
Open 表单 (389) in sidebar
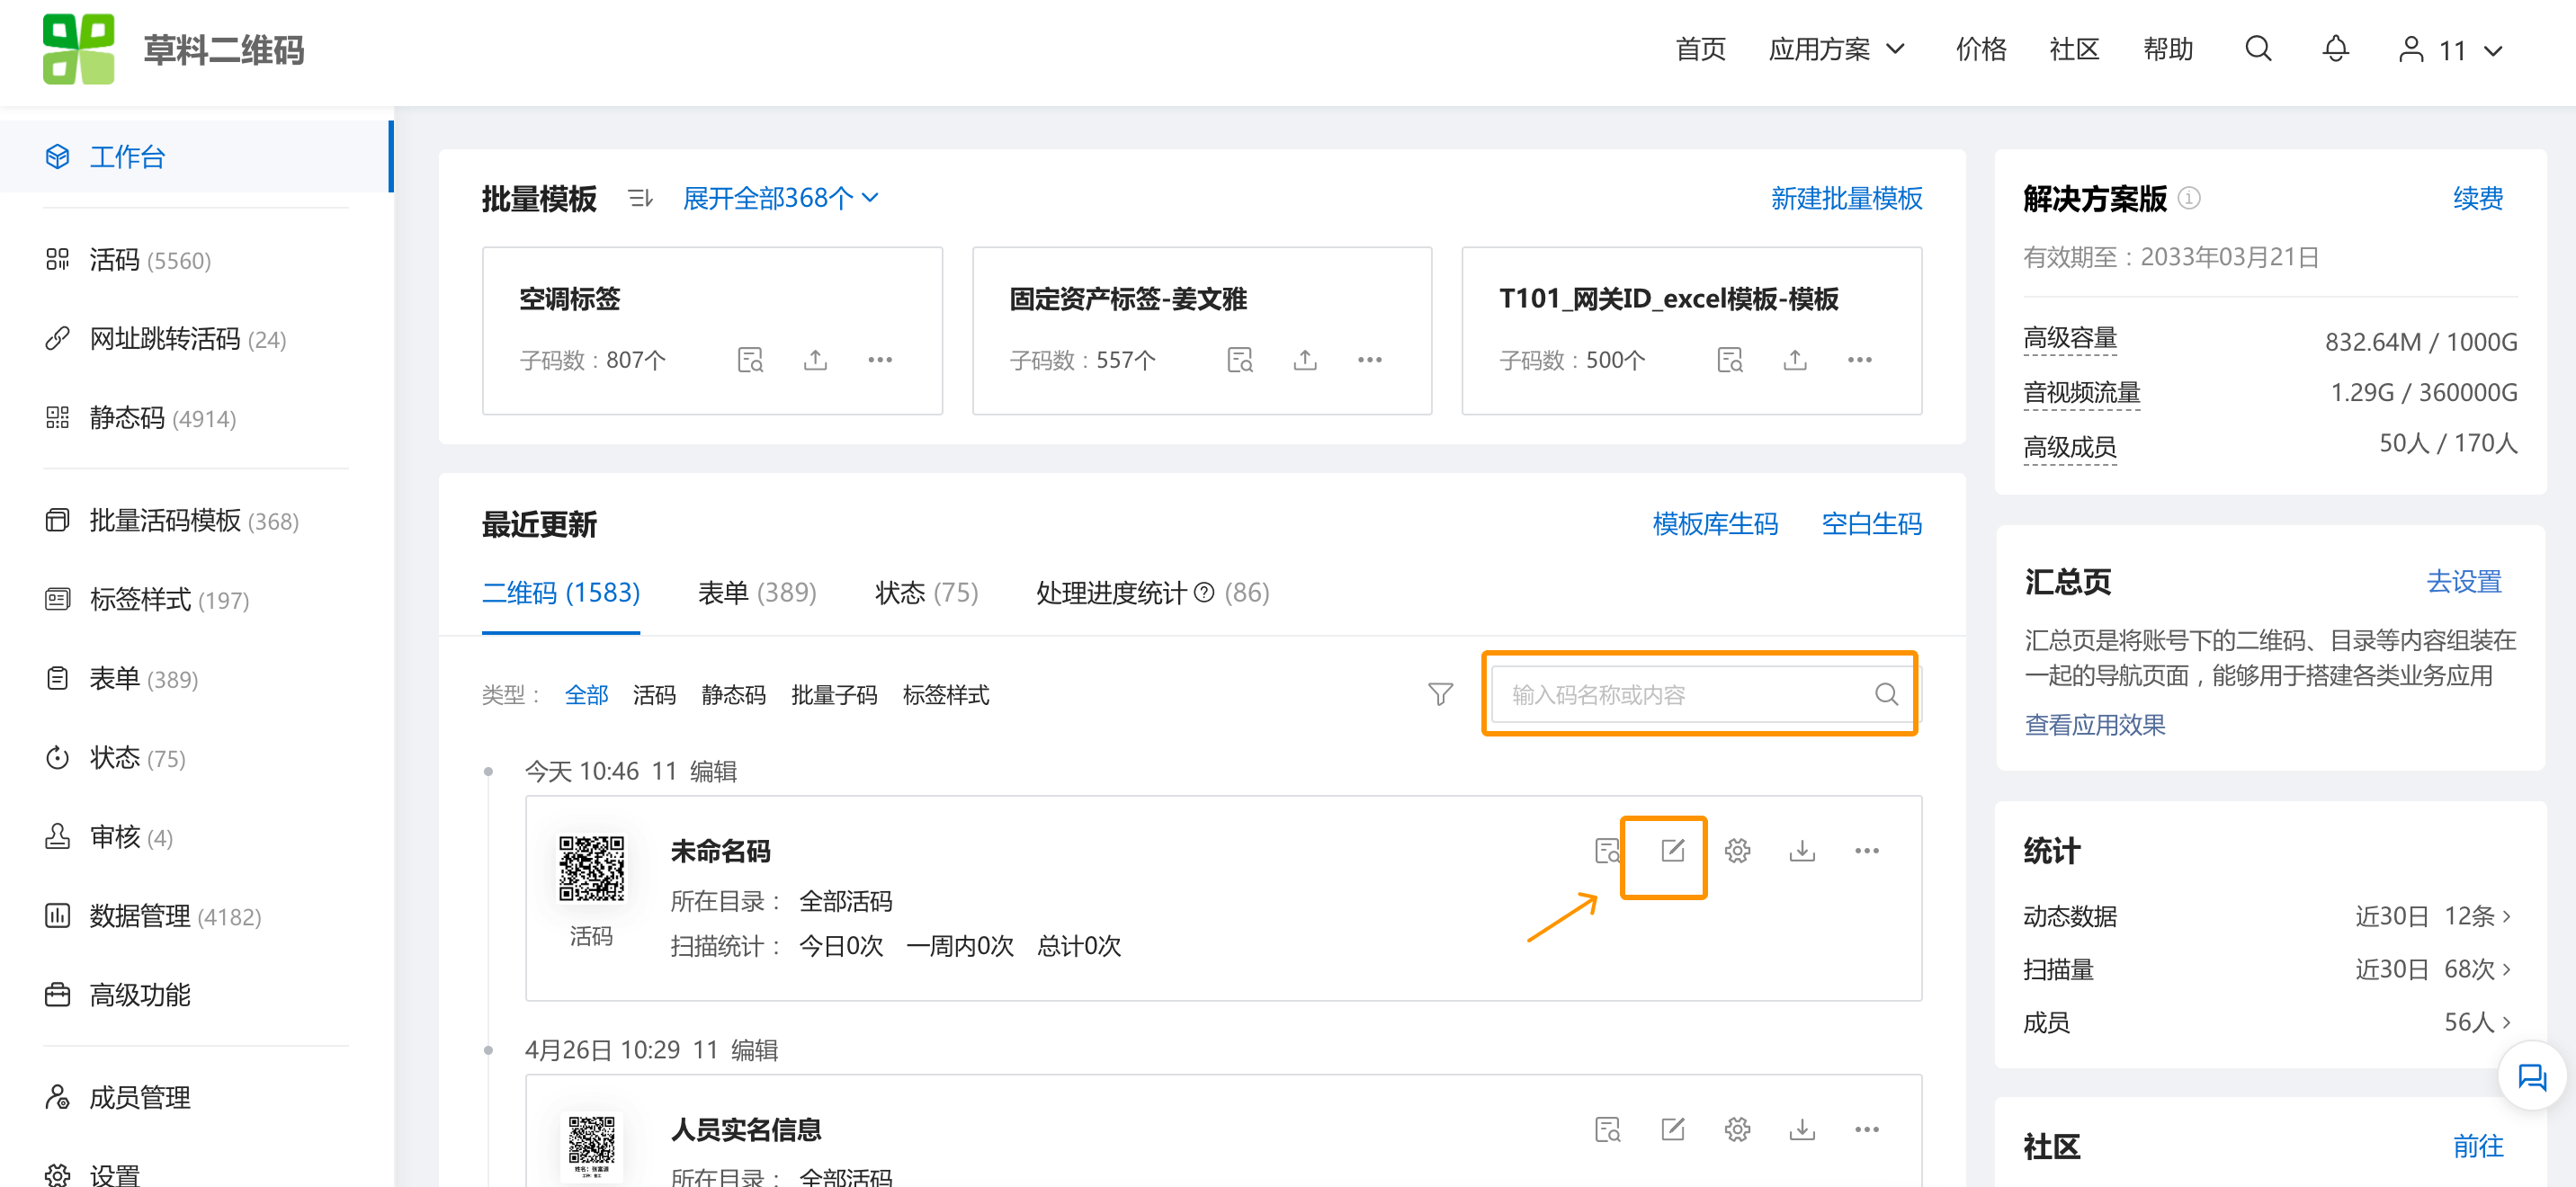tap(143, 679)
